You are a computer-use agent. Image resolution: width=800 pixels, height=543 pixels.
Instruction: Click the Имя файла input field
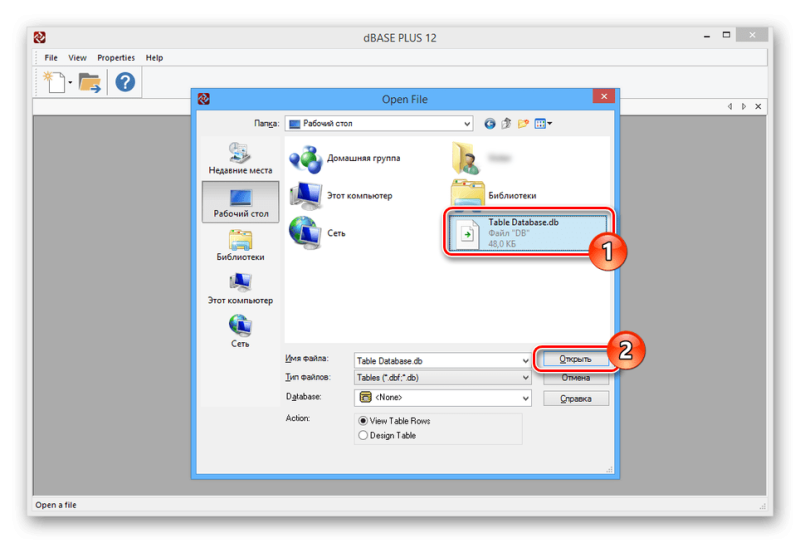(x=438, y=361)
